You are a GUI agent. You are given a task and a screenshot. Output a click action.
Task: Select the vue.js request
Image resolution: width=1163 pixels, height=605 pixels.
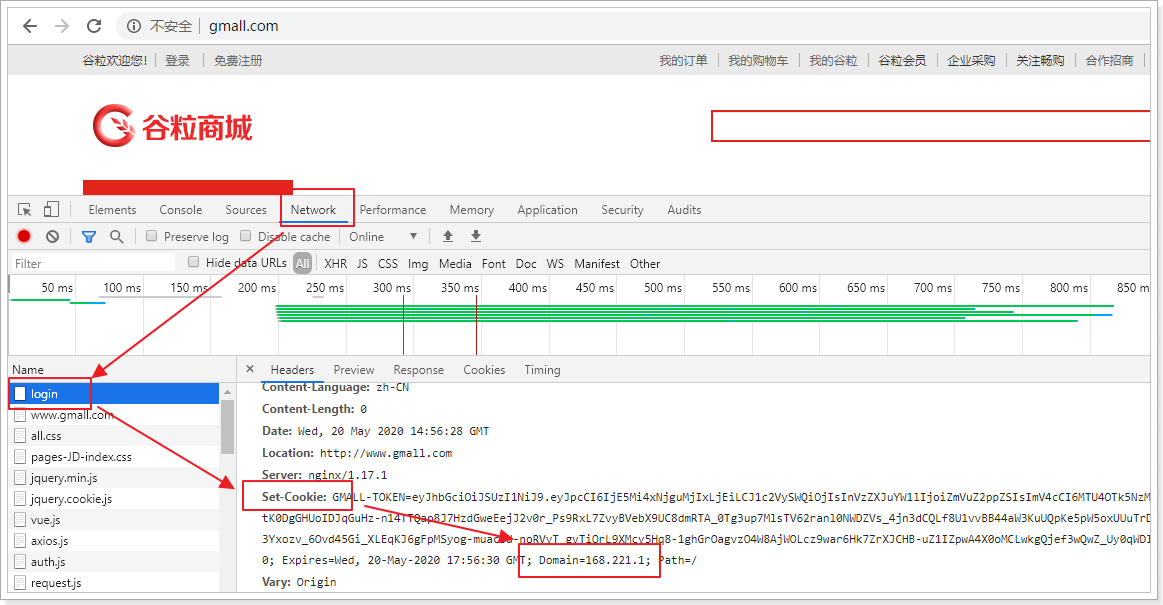tap(114, 520)
